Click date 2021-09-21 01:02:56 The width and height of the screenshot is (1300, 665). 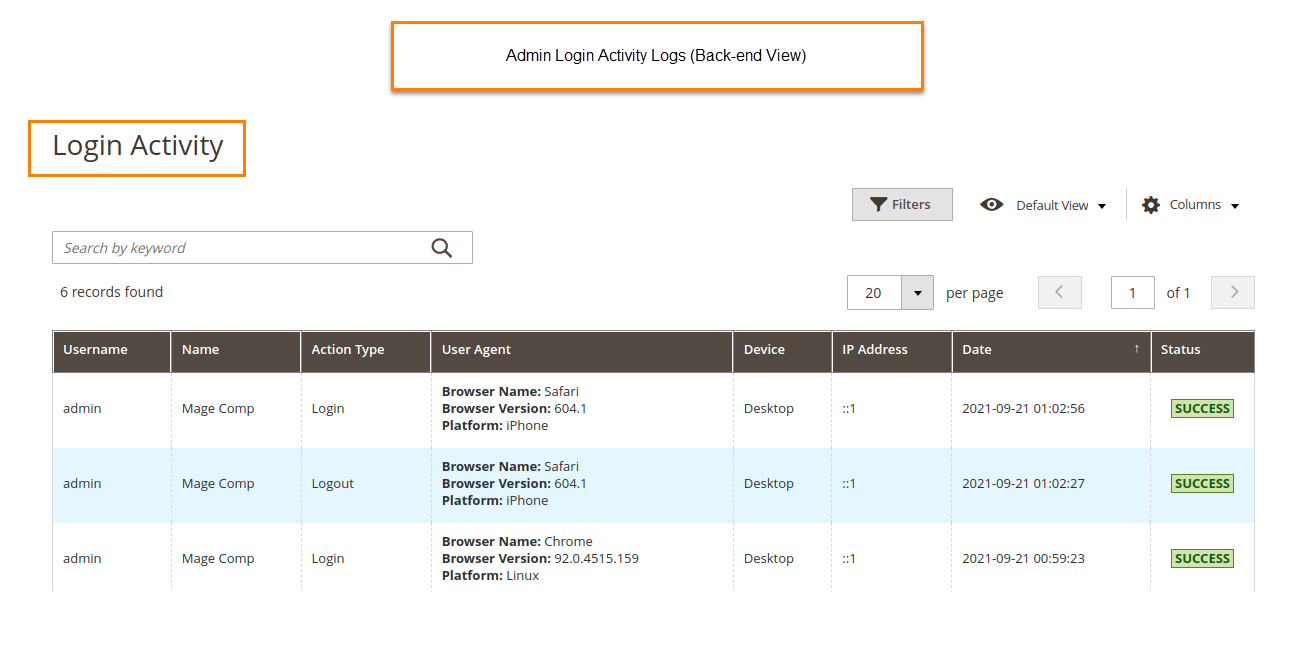[1023, 409]
